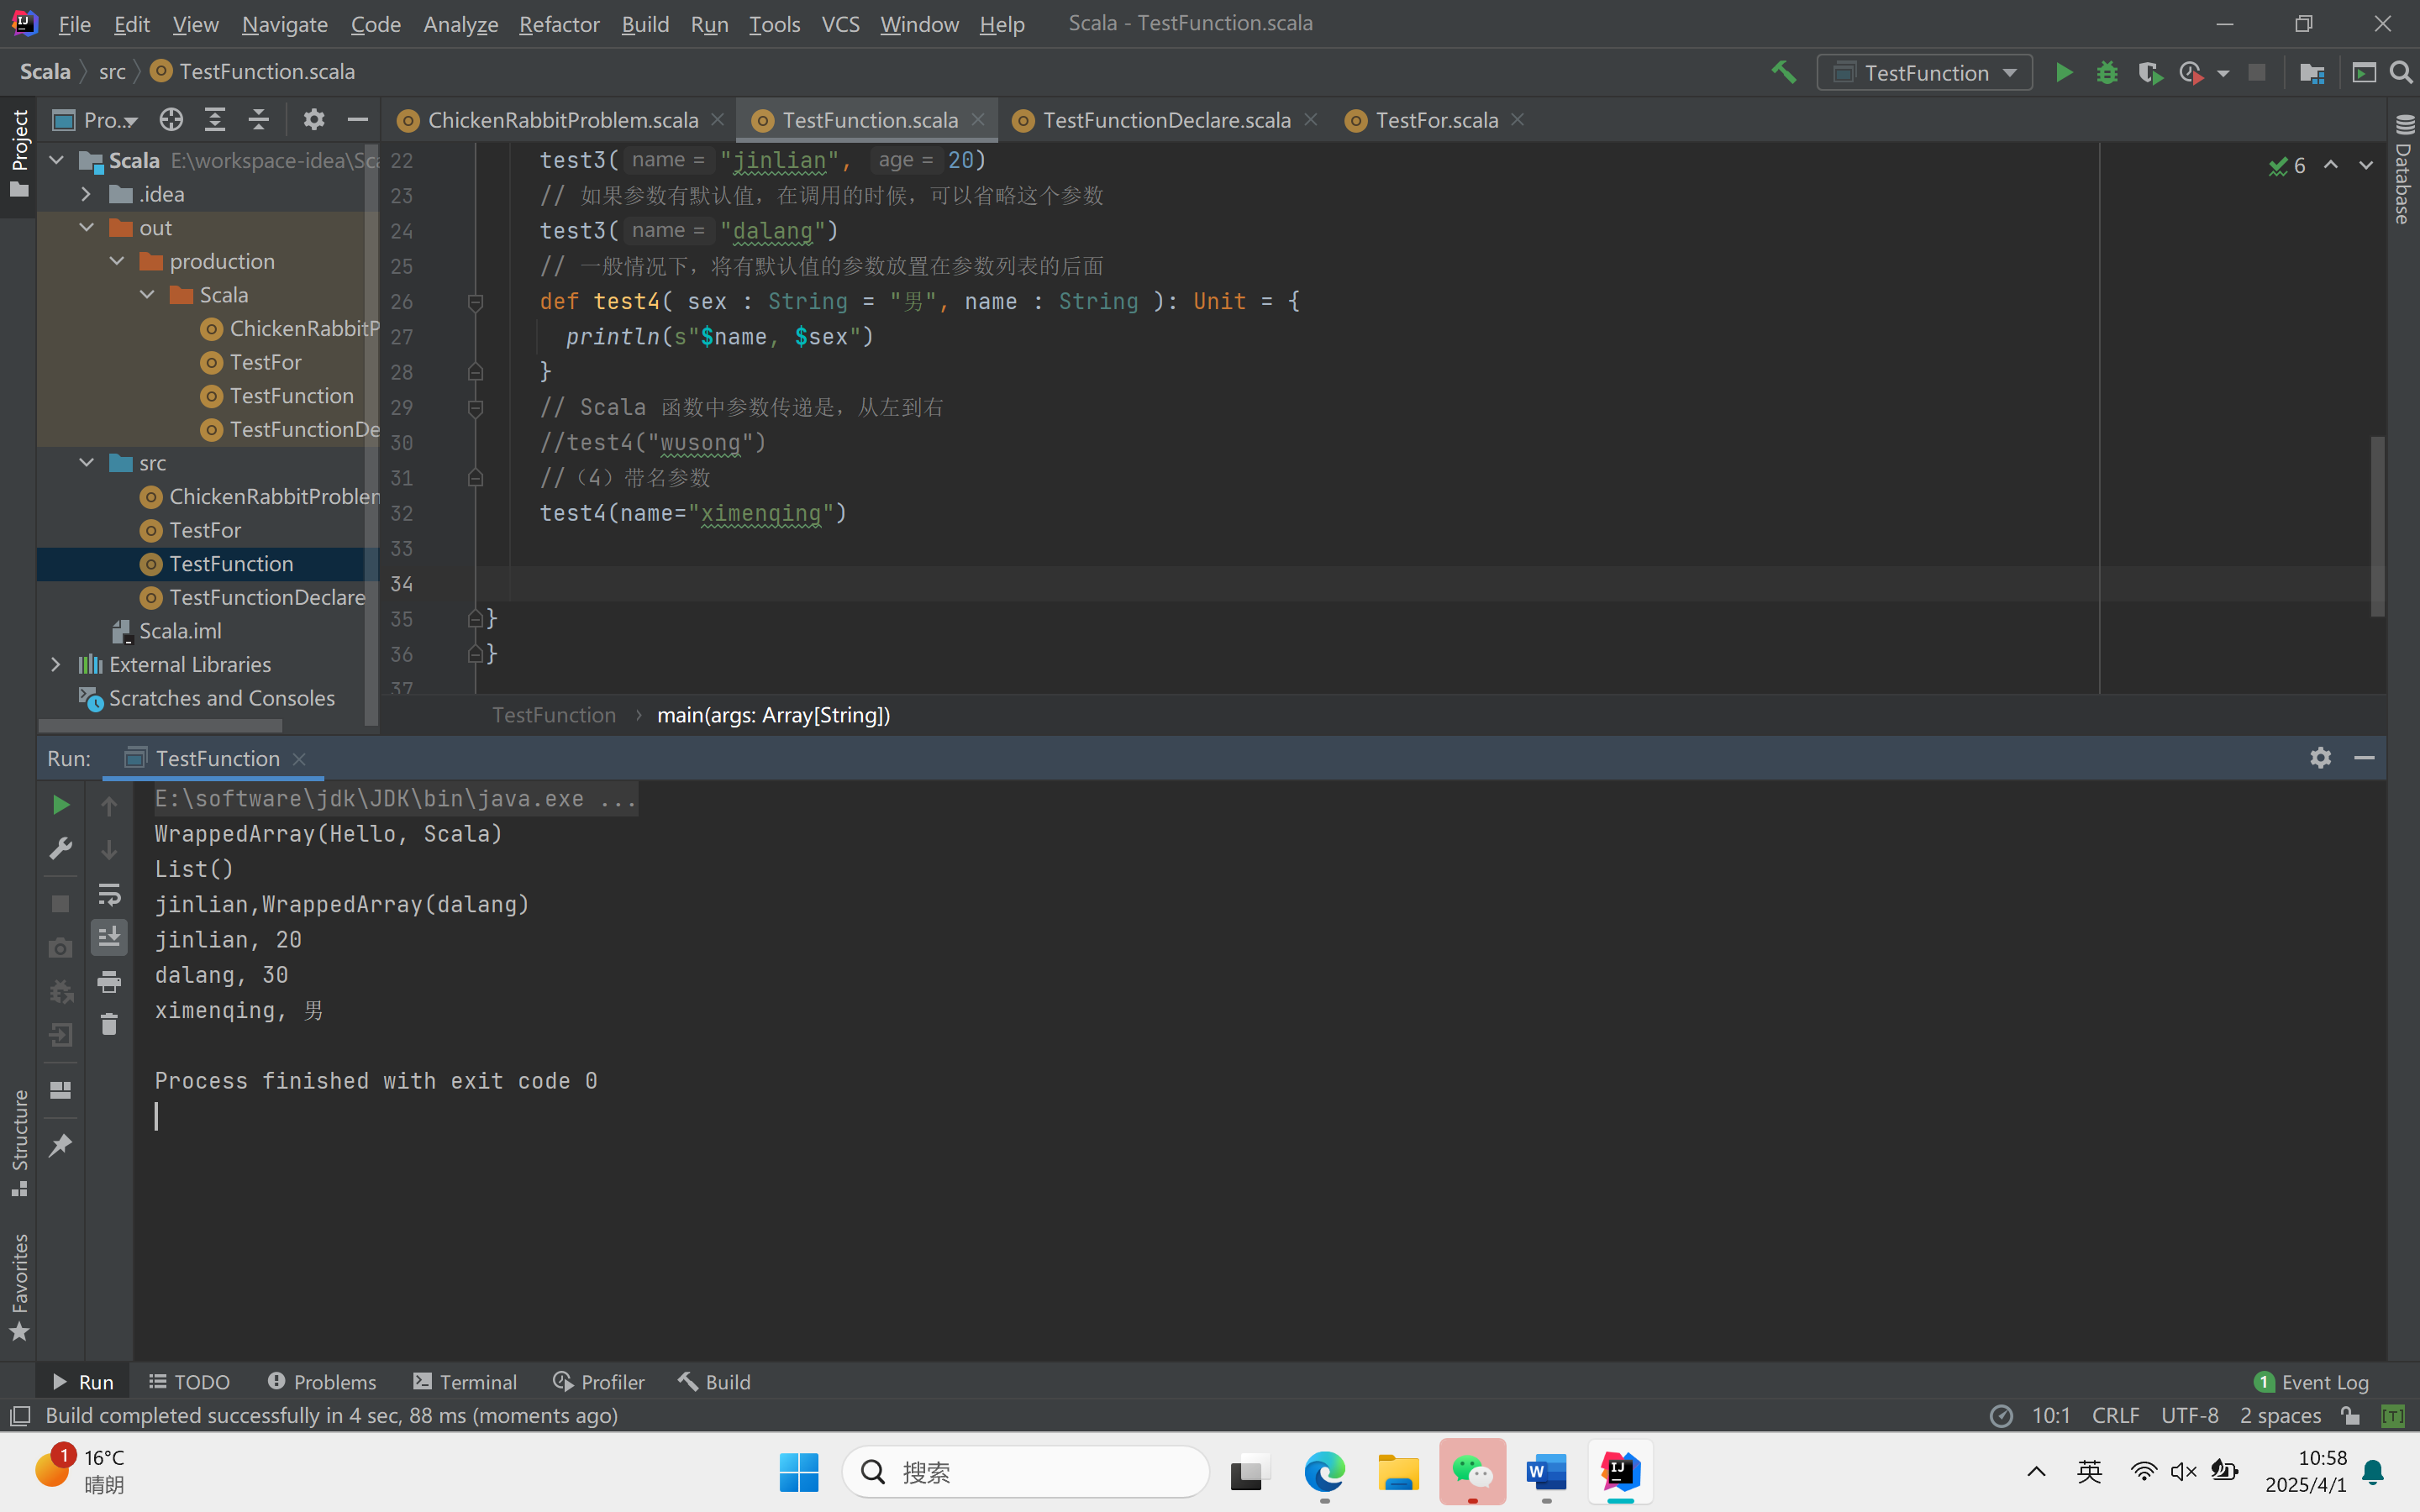Select Opened File locate icon in Project panel

[x=171, y=120]
